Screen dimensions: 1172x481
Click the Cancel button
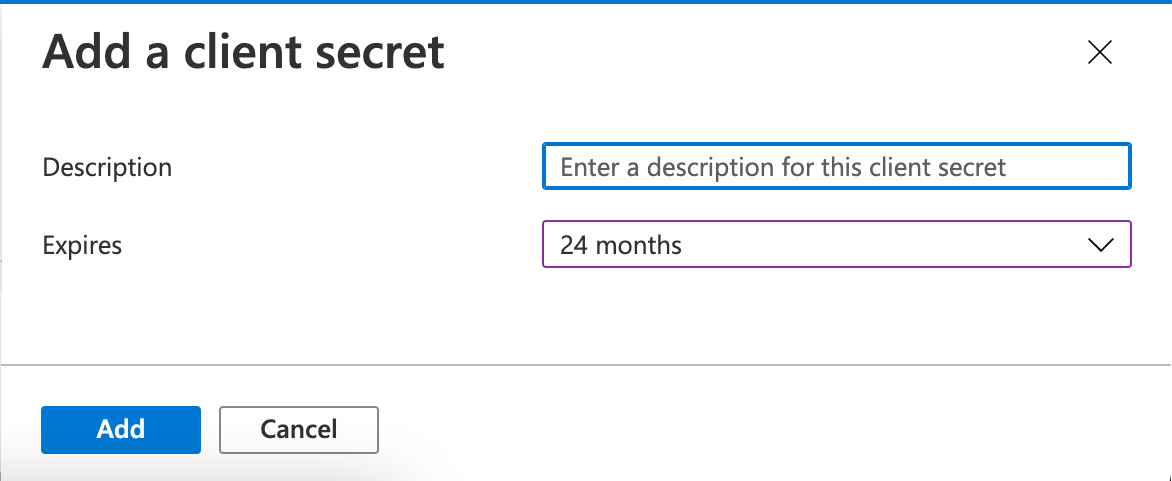coord(298,430)
